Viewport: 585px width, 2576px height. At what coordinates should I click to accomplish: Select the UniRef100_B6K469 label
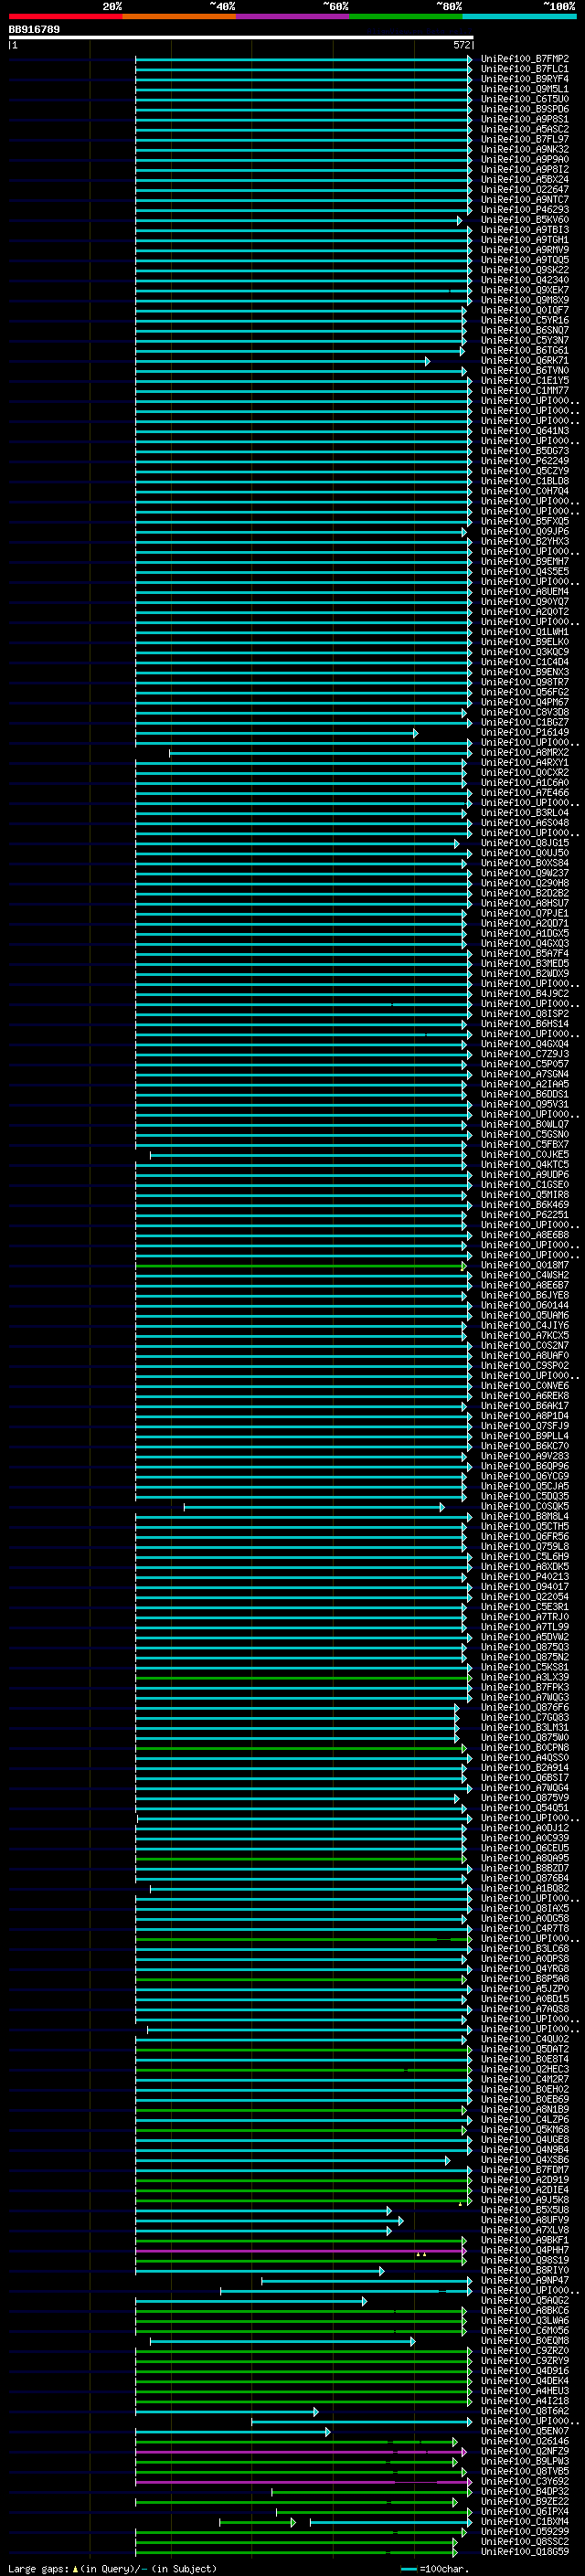[524, 1205]
